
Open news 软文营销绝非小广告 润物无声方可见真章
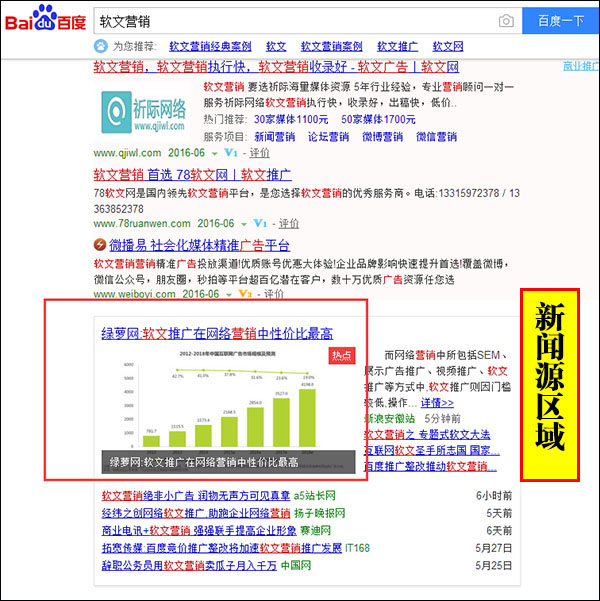[196, 496]
